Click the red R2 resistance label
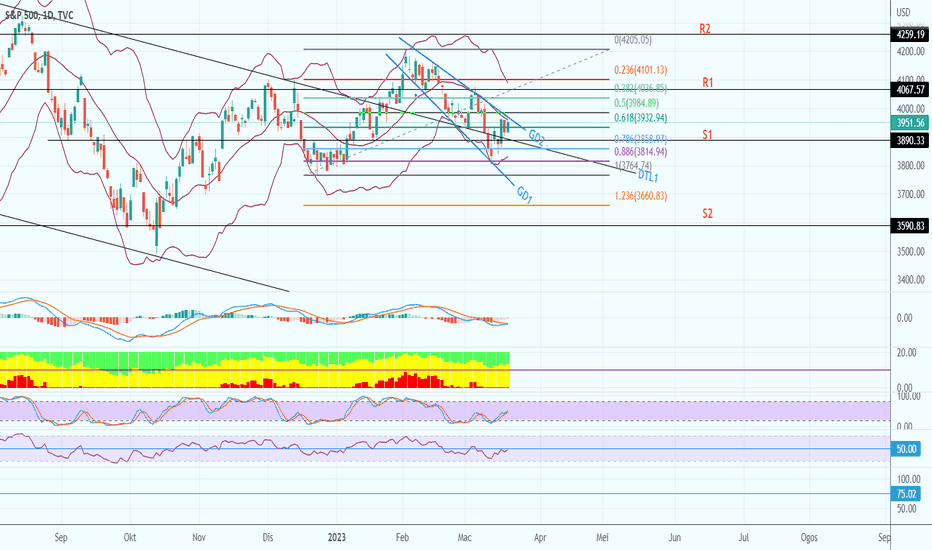 [705, 28]
